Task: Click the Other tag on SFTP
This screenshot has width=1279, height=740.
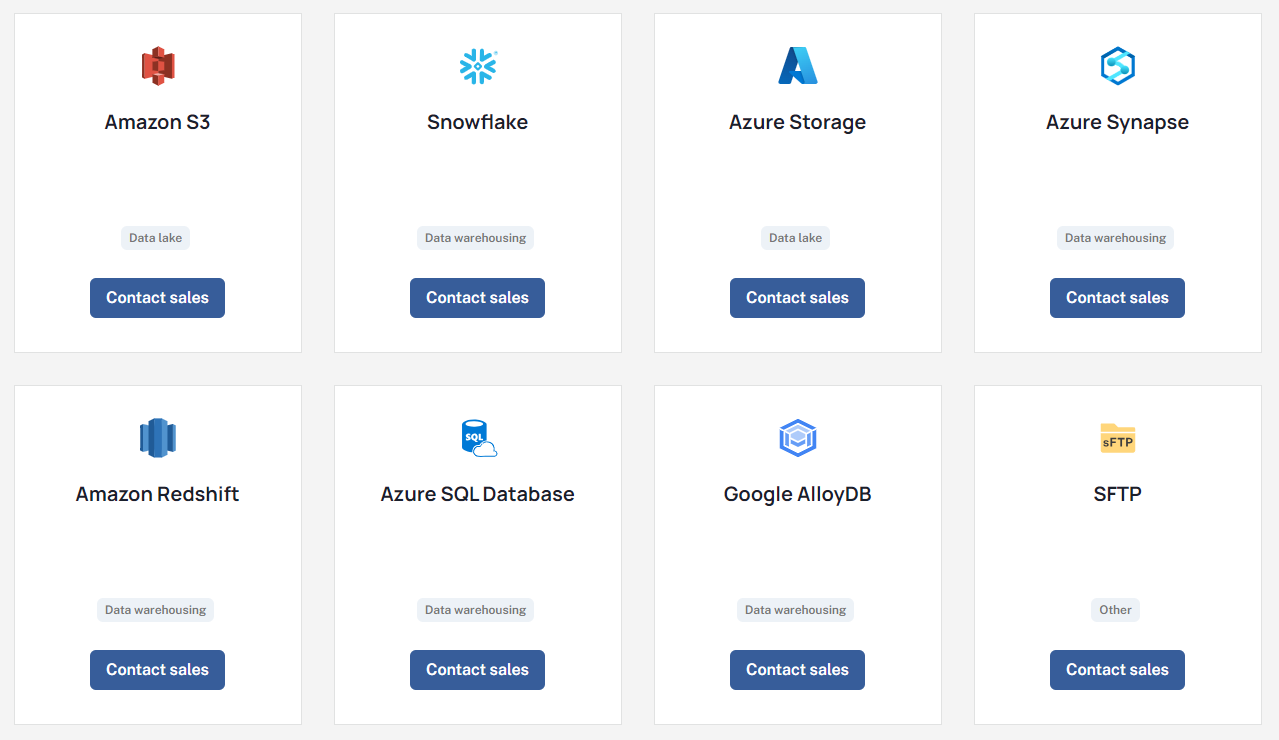Action: [x=1115, y=610]
